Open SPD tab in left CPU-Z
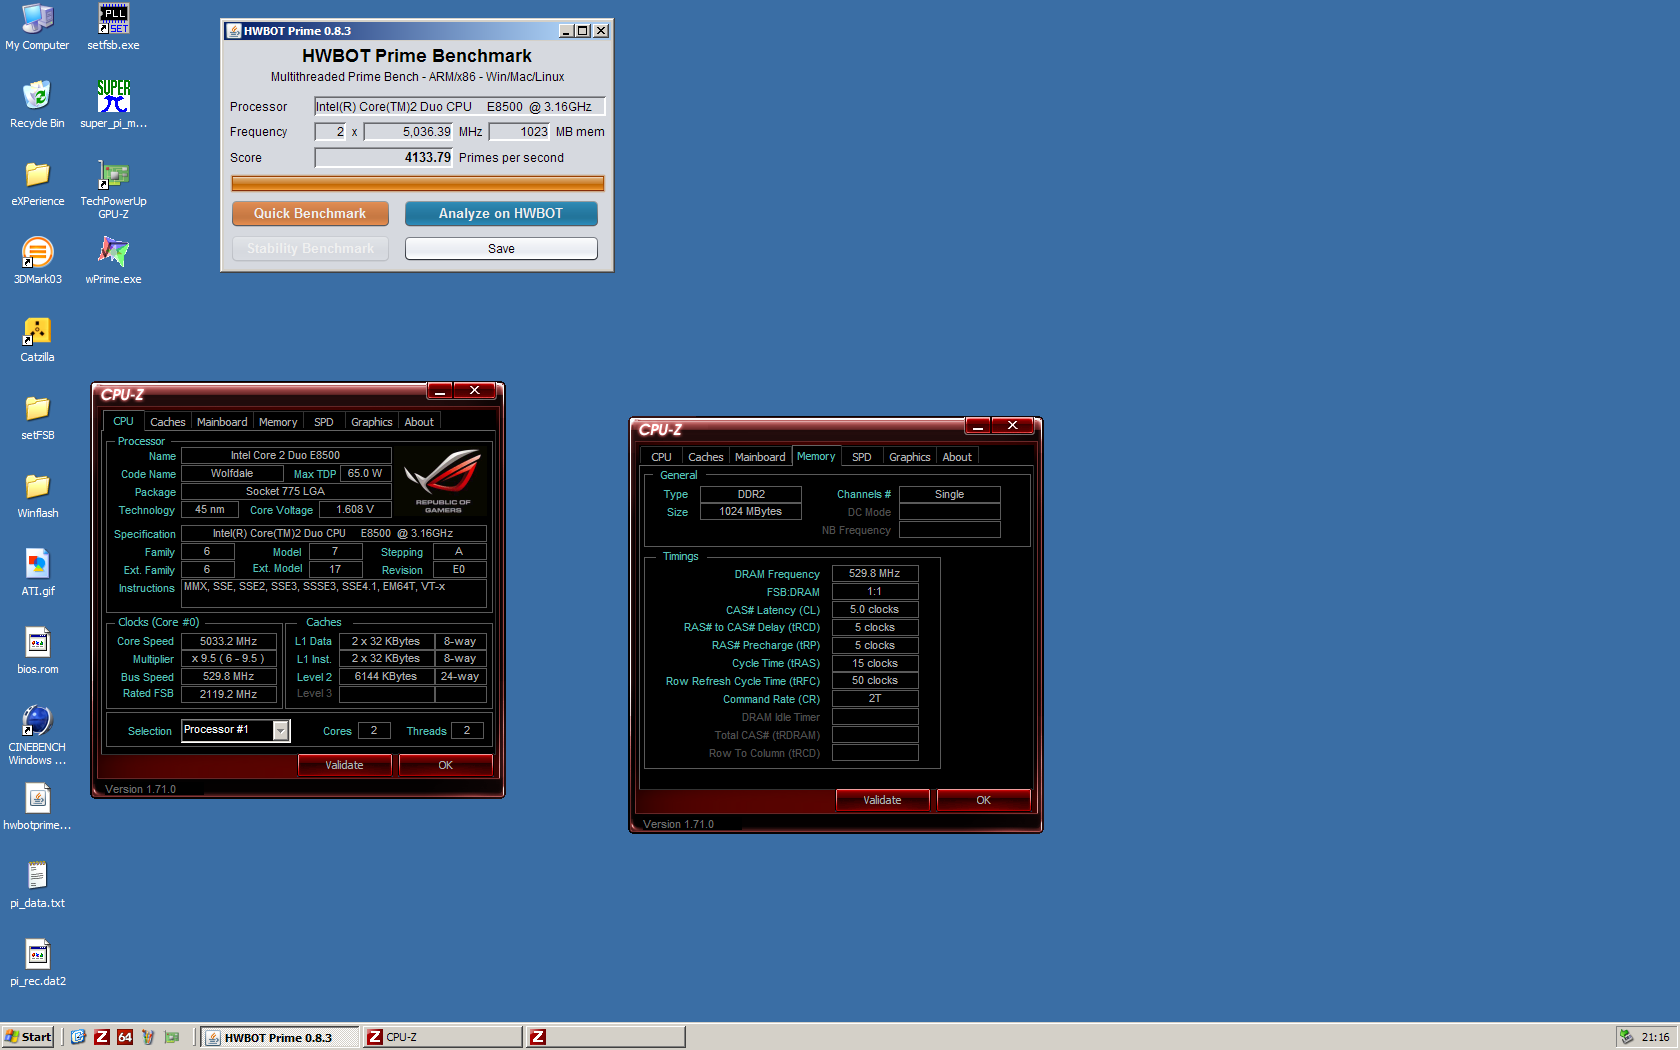The image size is (1680, 1050). 324,422
